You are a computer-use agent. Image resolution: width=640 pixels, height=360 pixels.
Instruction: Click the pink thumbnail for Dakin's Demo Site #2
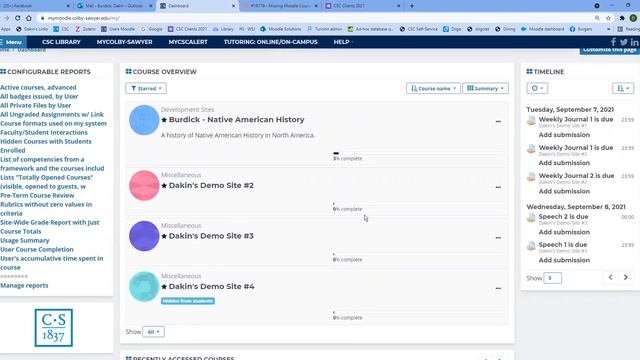click(144, 185)
